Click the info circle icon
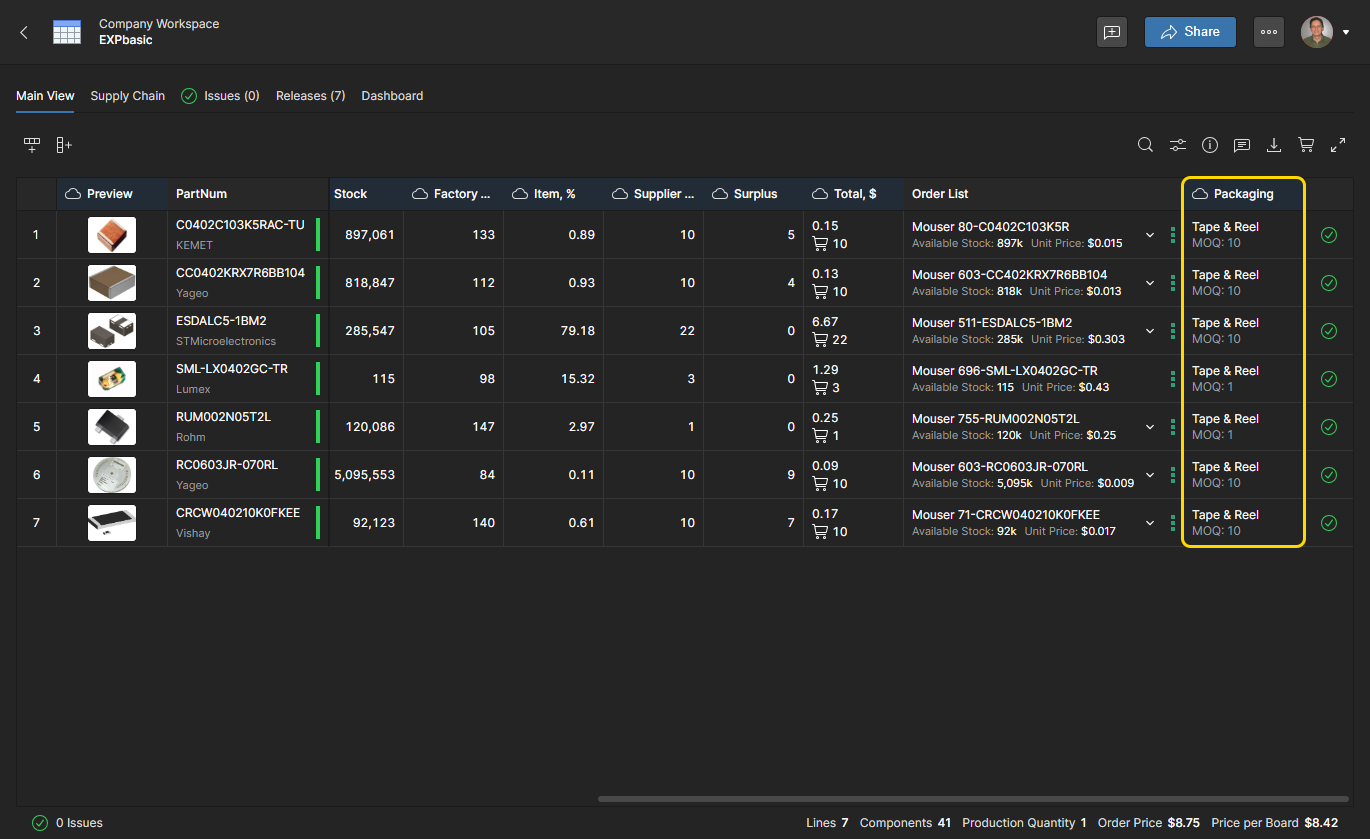The image size is (1370, 839). point(1210,145)
